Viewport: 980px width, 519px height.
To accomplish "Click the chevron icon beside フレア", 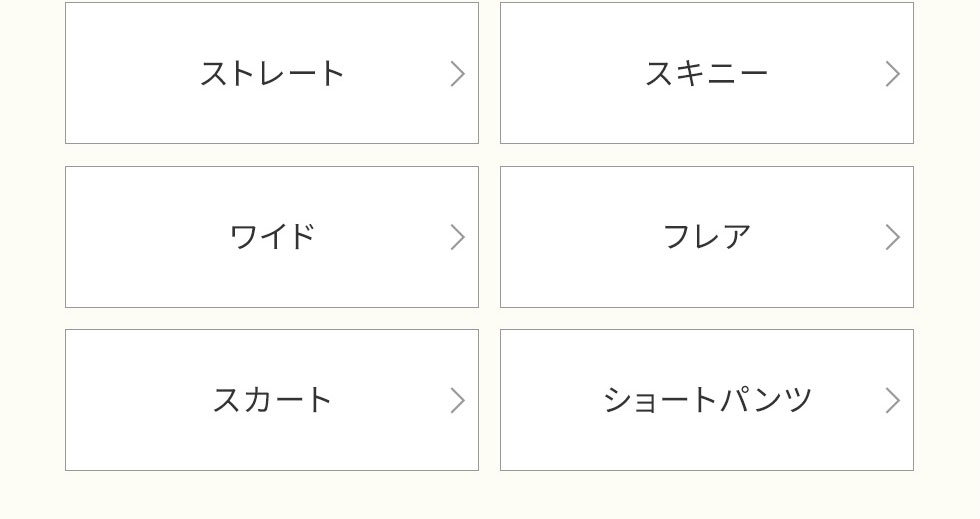I will click(892, 237).
